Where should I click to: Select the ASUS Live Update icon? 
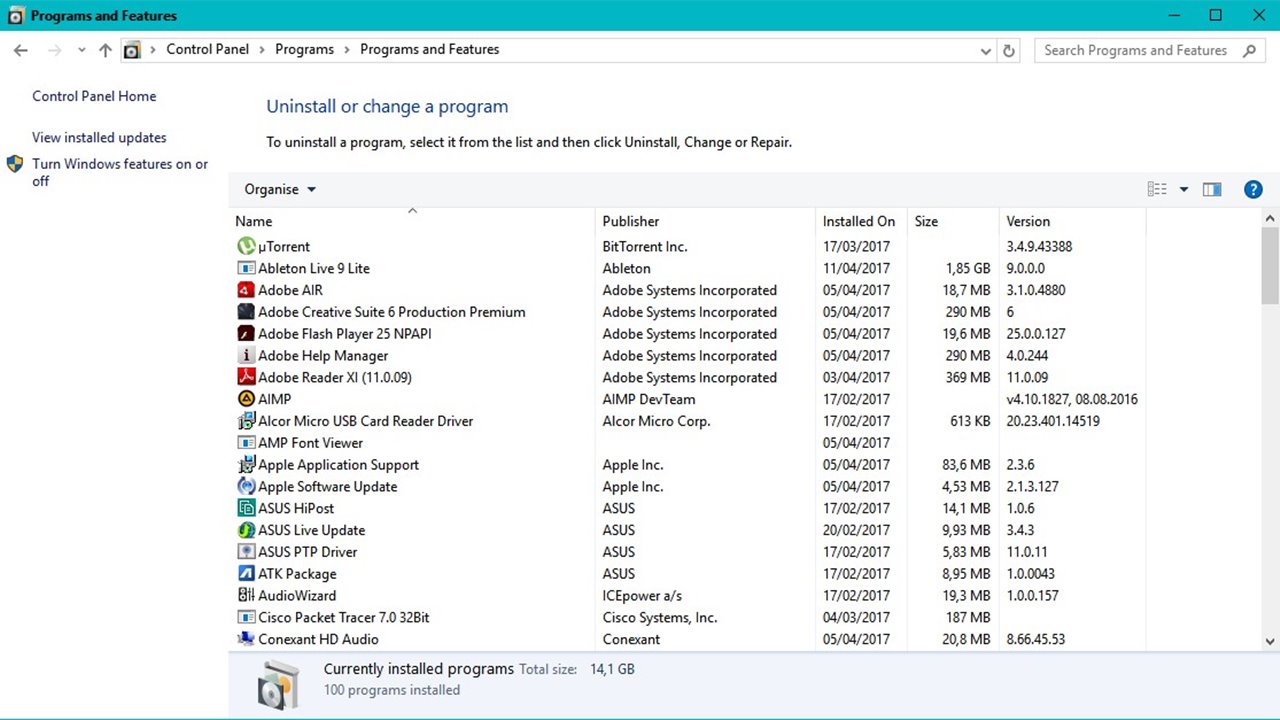pos(246,530)
